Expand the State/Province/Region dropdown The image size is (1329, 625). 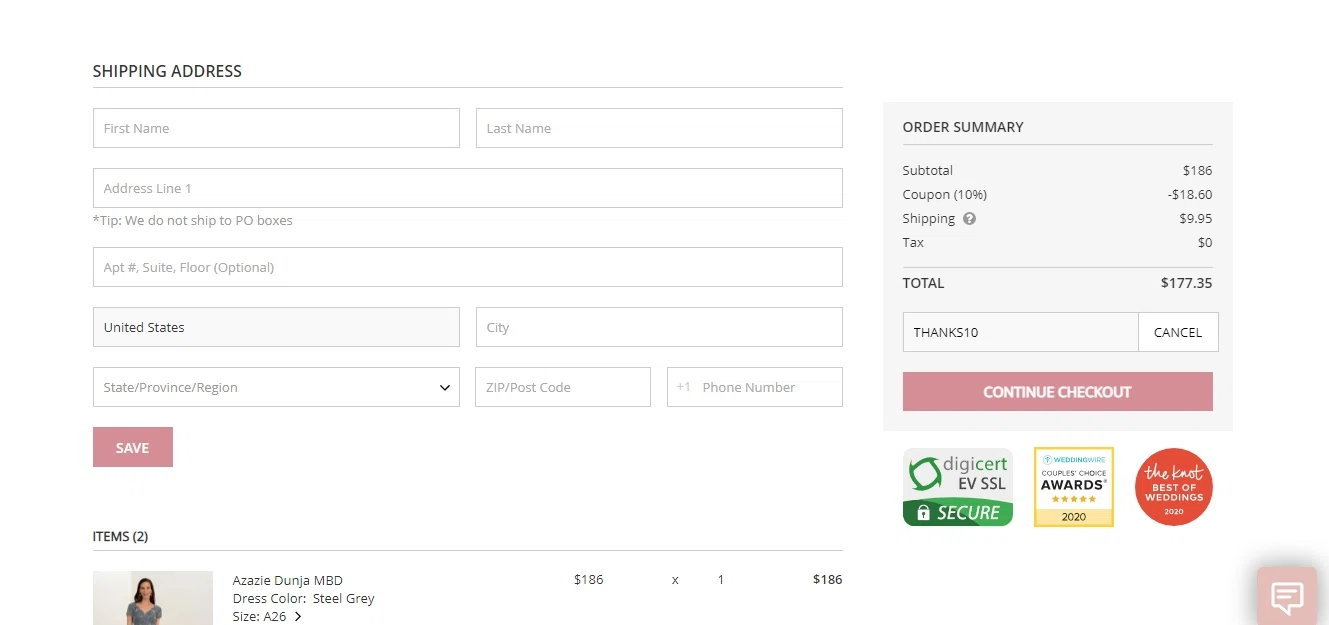coord(276,387)
